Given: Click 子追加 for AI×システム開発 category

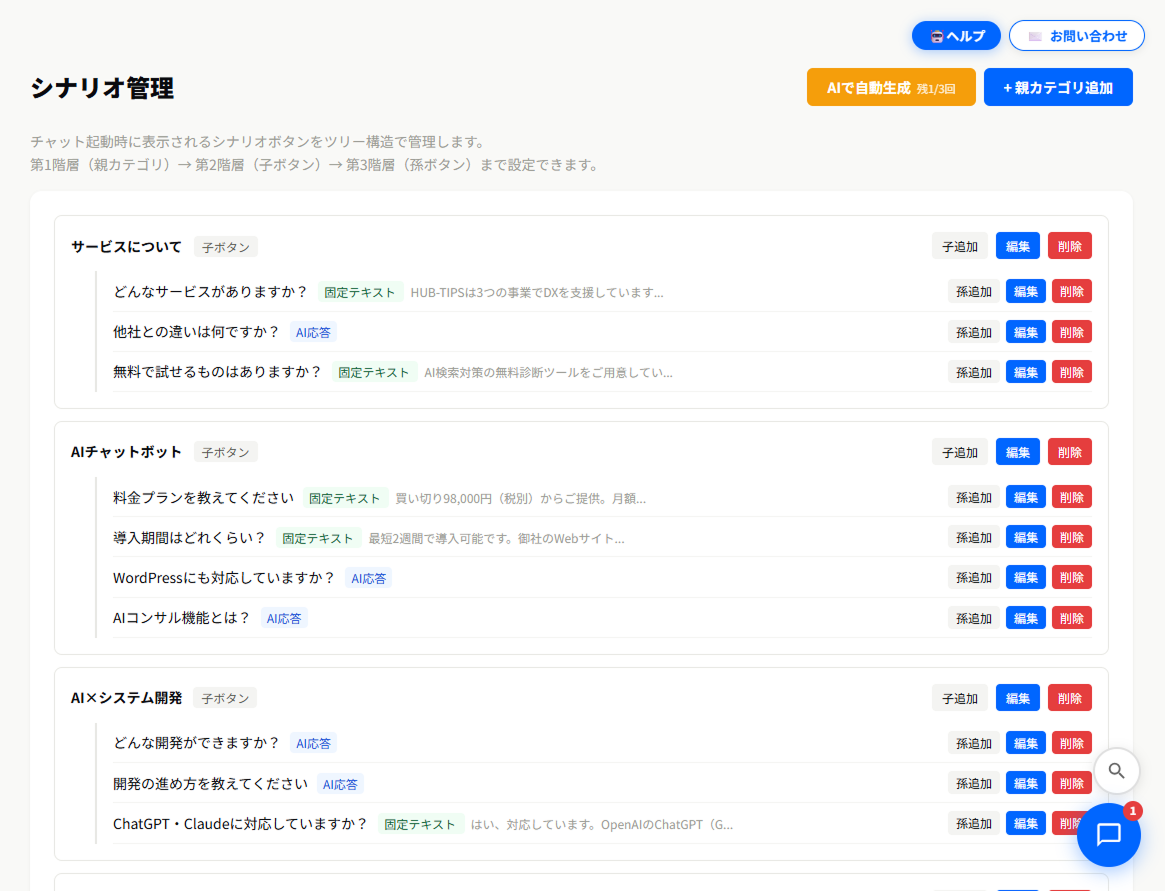Looking at the screenshot, I should click(959, 698).
